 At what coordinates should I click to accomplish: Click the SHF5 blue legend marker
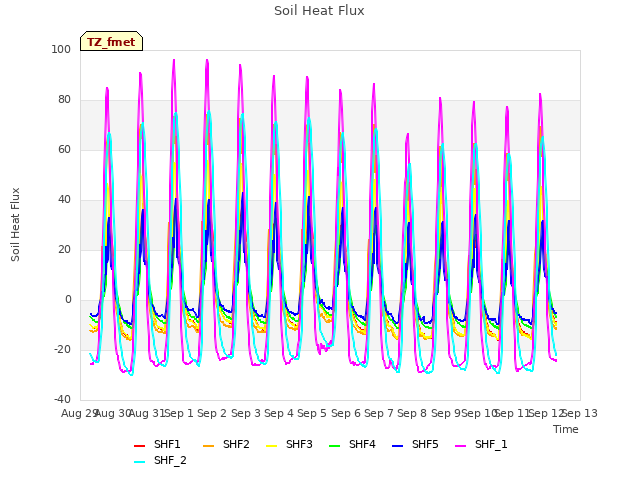click(398, 446)
